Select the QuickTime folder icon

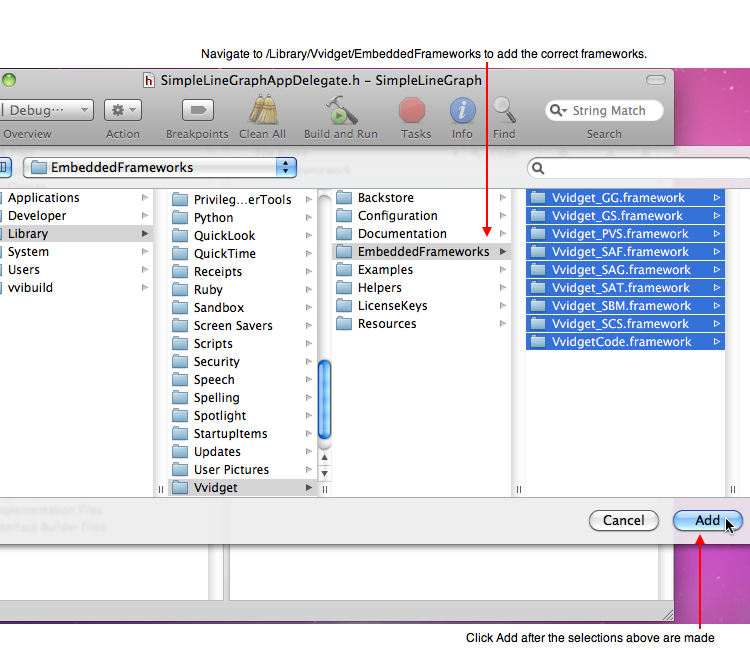(x=180, y=253)
